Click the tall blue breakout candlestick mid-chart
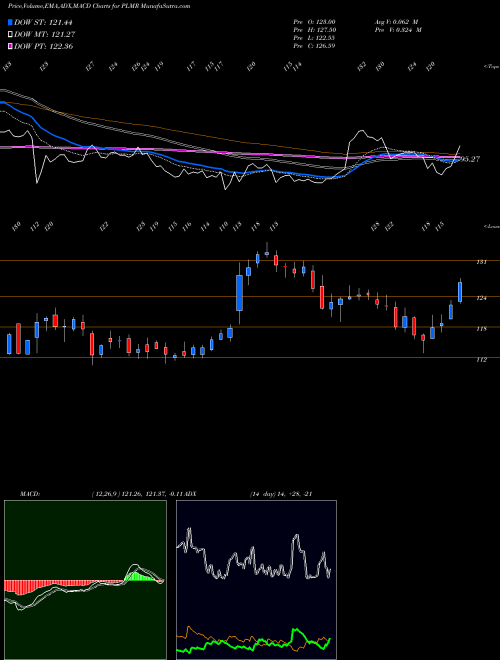 click(239, 293)
